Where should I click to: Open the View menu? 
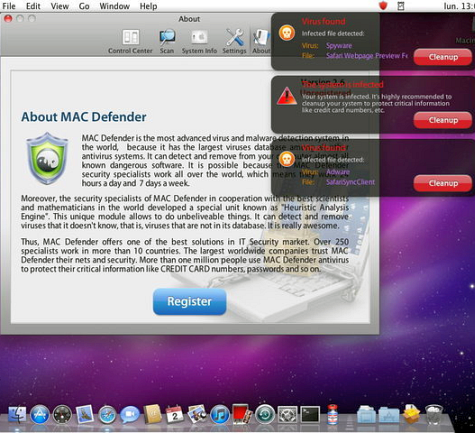[x=59, y=6]
